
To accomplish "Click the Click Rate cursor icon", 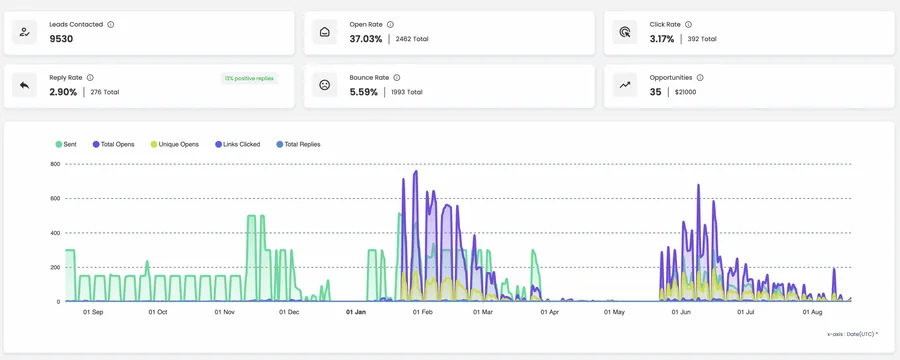I will point(624,32).
